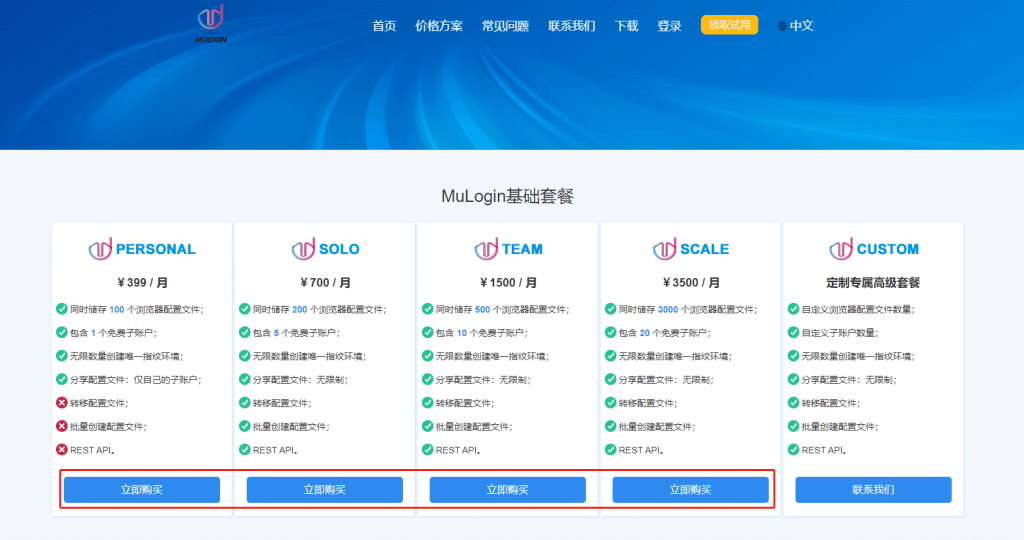Viewport: 1024px width, 540px height.
Task: Click the SOLO plan logo icon
Action: 303,249
